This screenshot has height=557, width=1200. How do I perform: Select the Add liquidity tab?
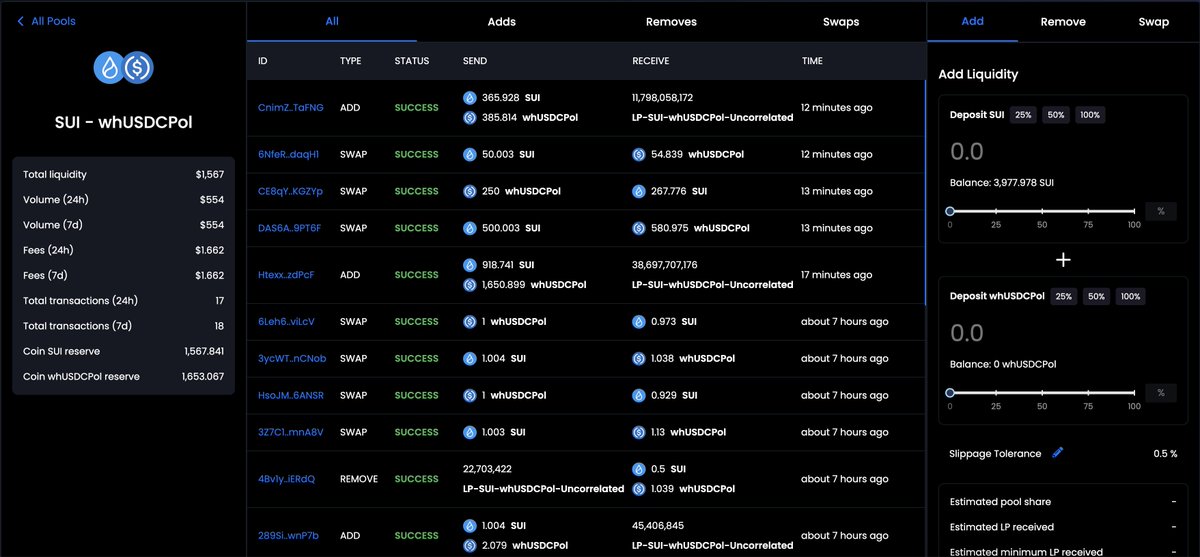click(x=972, y=21)
